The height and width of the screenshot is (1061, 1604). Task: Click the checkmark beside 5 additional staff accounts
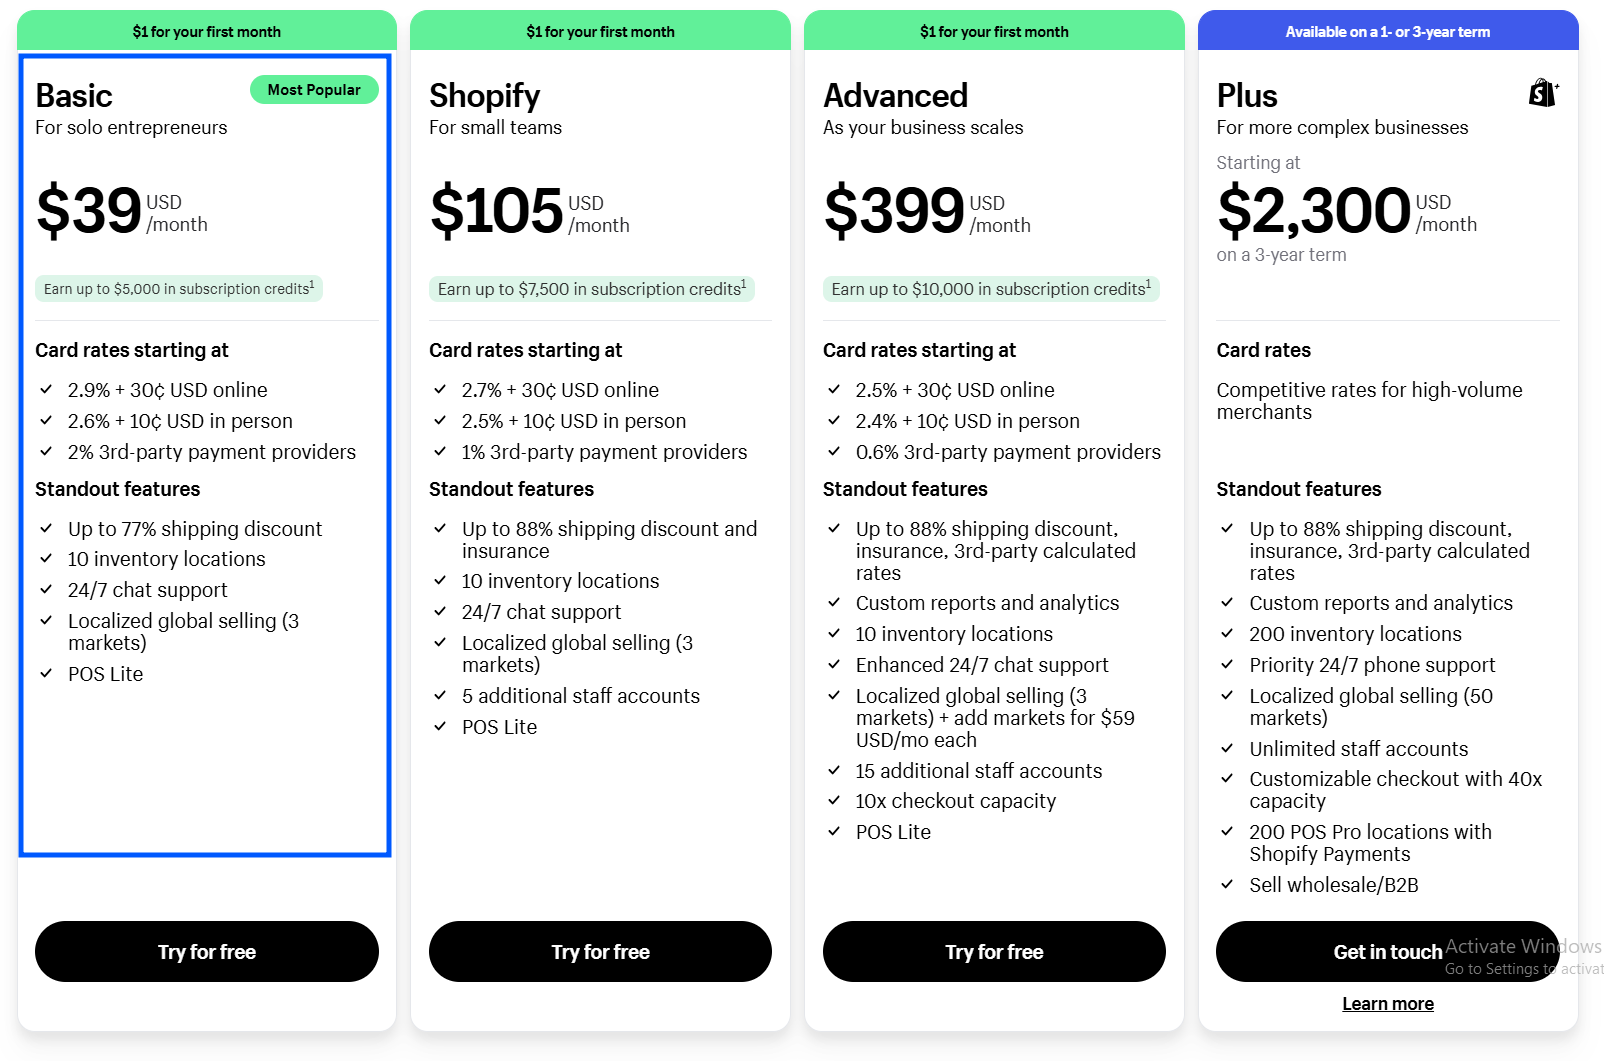click(x=440, y=695)
